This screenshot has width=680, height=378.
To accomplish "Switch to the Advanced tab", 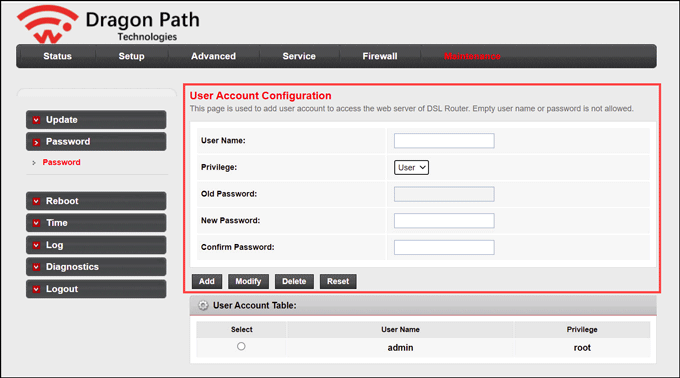I will 213,56.
